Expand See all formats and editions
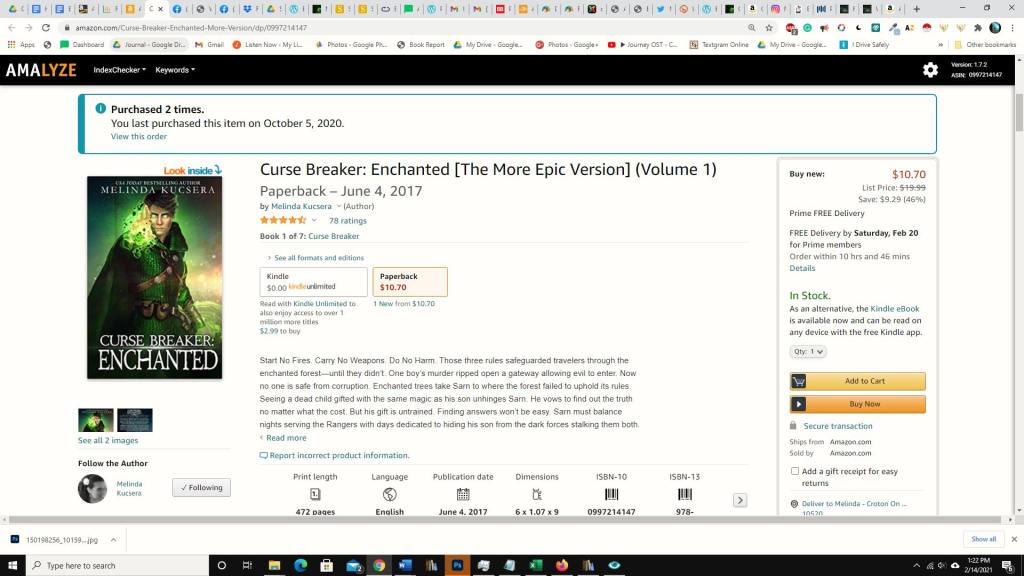This screenshot has height=576, width=1024. (318, 258)
